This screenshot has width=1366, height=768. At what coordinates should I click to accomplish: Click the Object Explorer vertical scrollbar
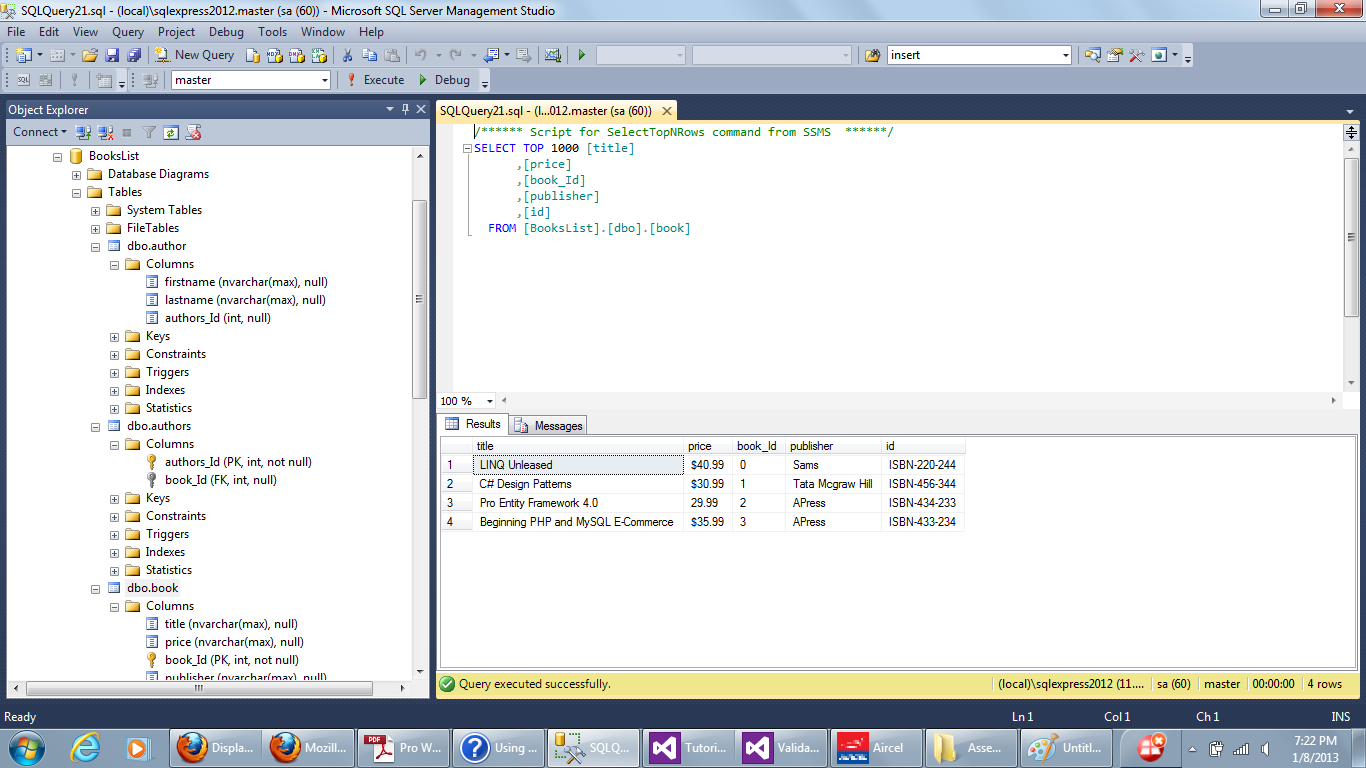point(419,300)
